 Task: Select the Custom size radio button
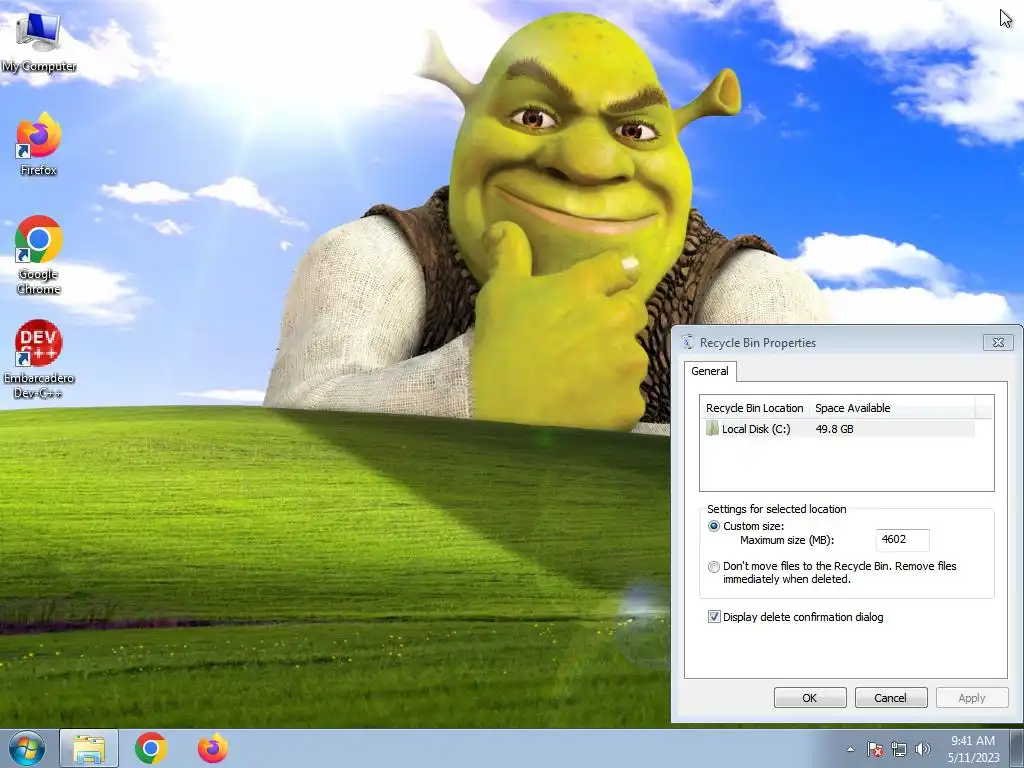click(714, 526)
